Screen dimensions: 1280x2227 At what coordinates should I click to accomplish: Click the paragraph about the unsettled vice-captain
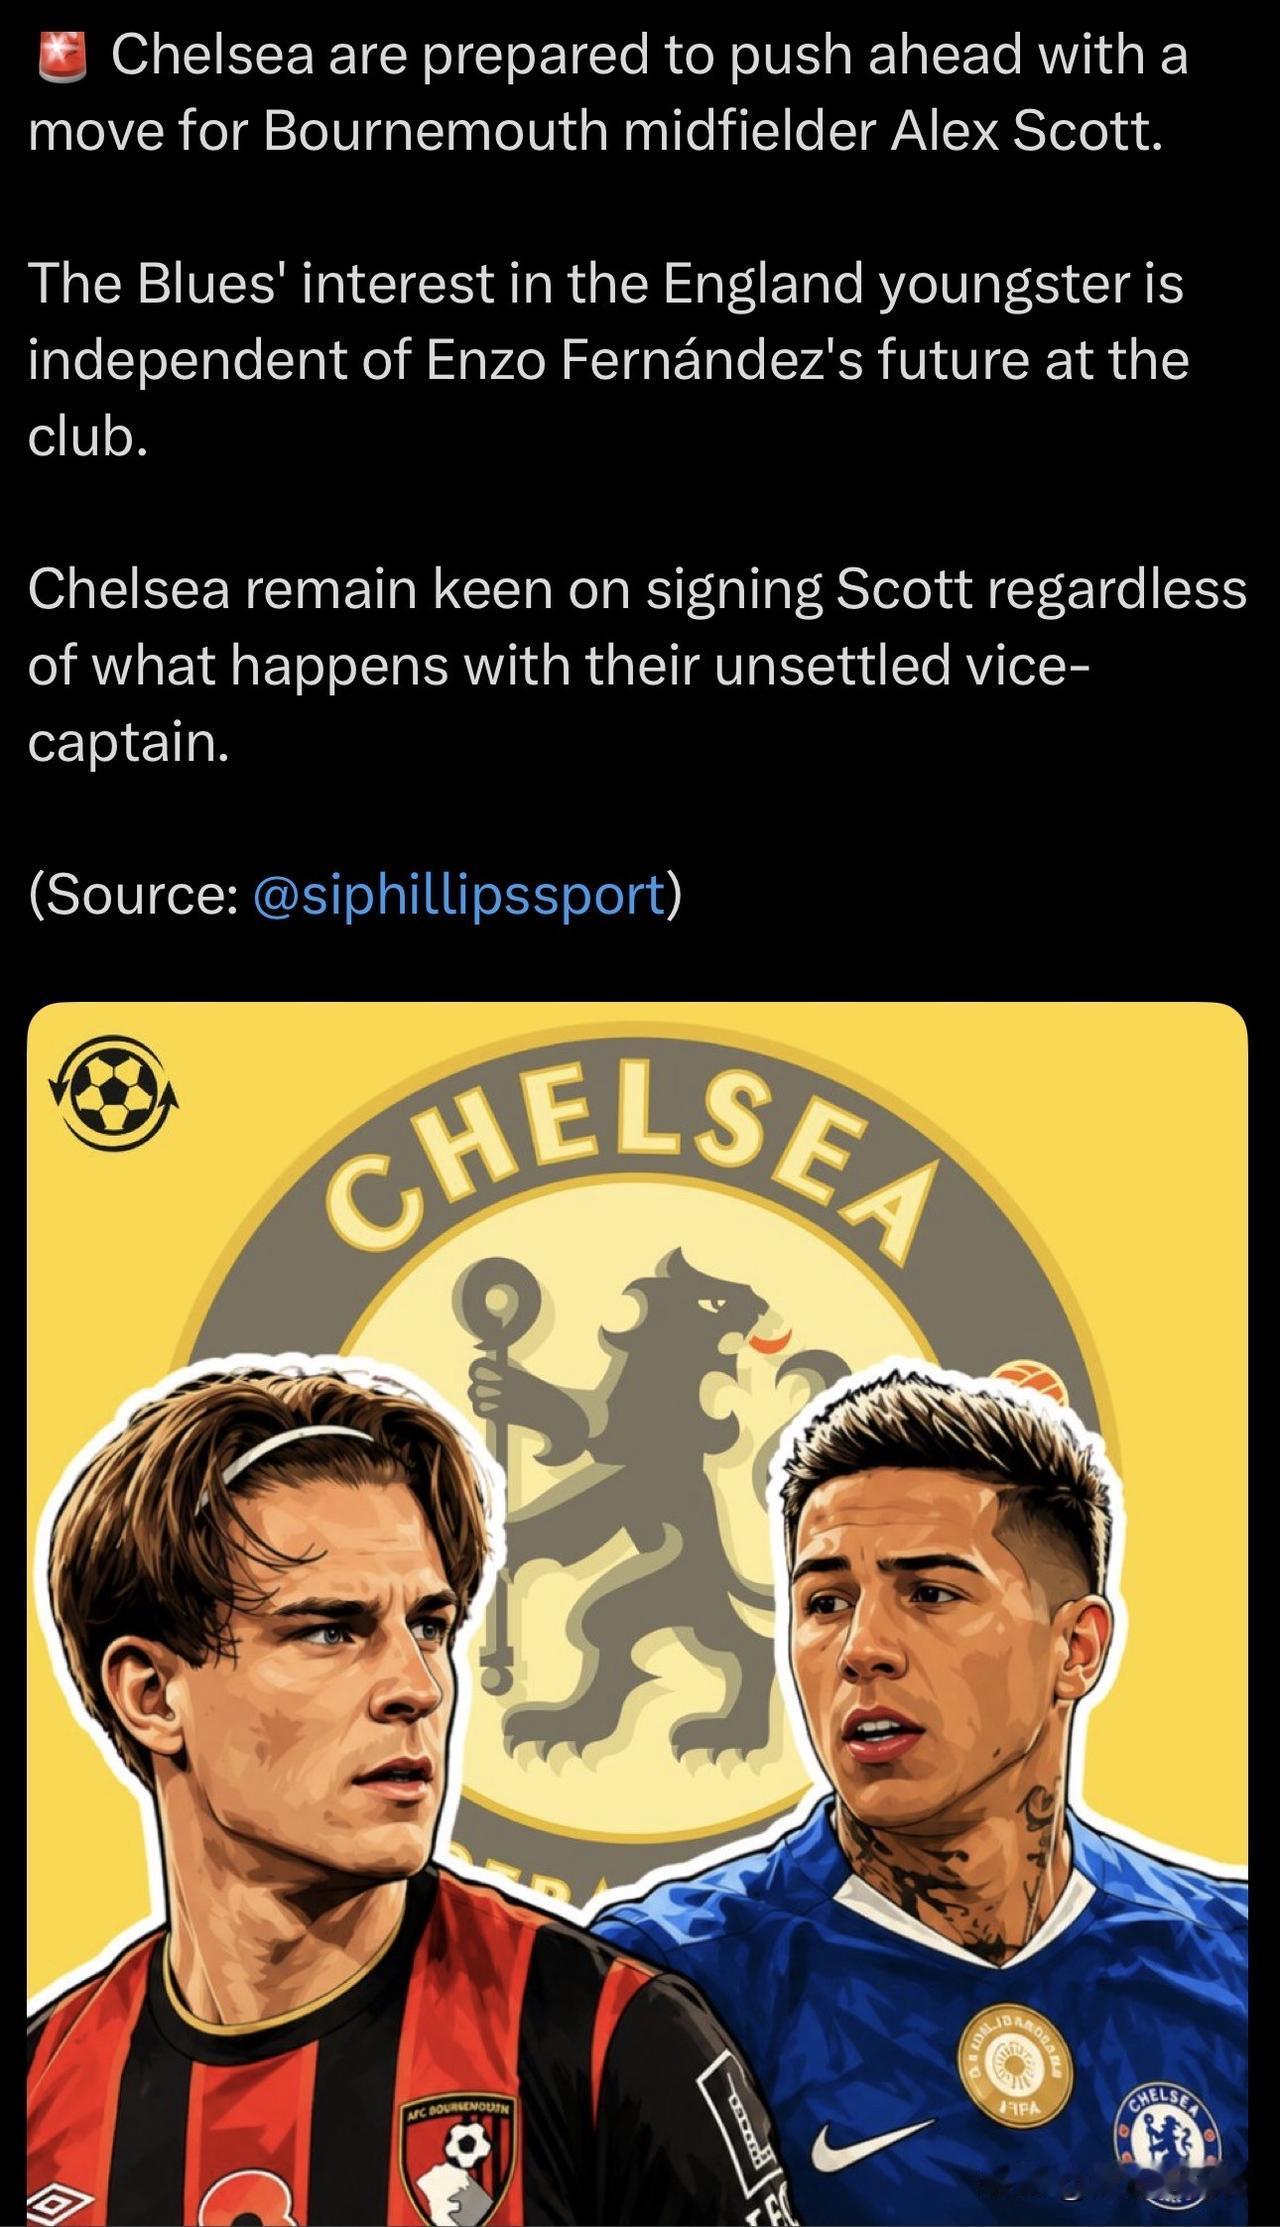tap(638, 665)
